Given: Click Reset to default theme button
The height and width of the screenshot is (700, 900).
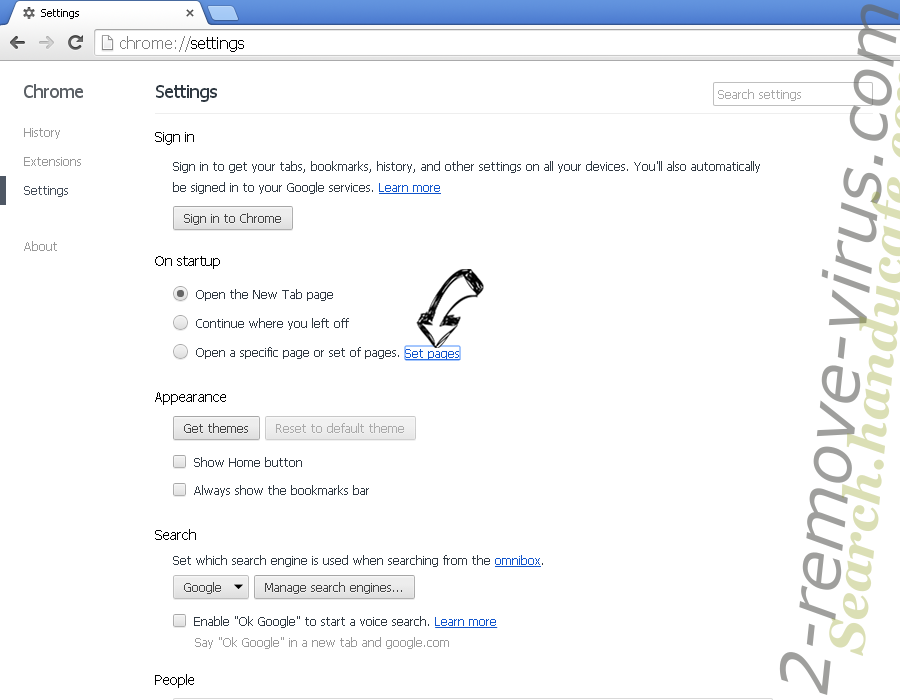Looking at the screenshot, I should pos(340,429).
